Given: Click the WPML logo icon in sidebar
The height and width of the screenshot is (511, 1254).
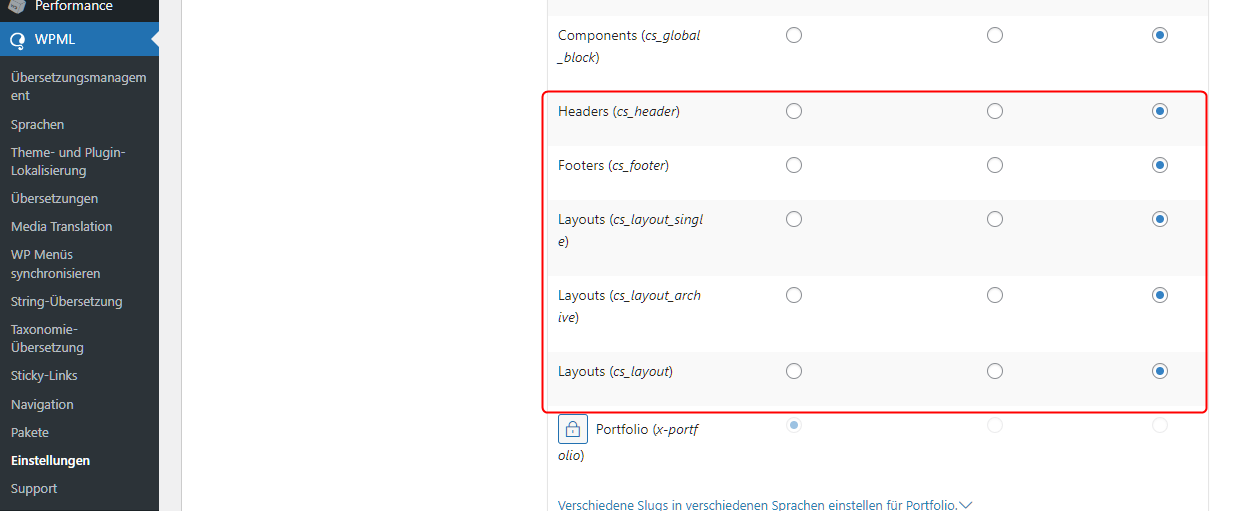Looking at the screenshot, I should [x=17, y=41].
